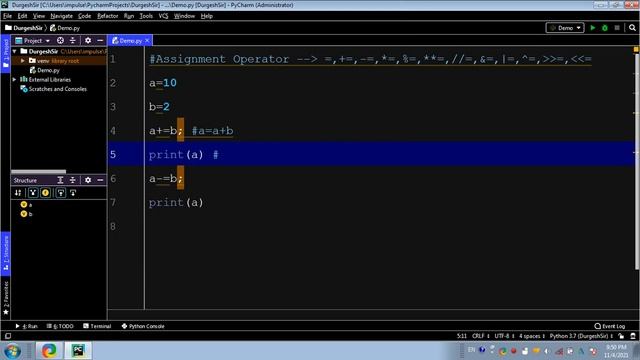Click PyCharm icon in Windows taskbar
Image resolution: width=640 pixels, height=360 pixels.
78,351
